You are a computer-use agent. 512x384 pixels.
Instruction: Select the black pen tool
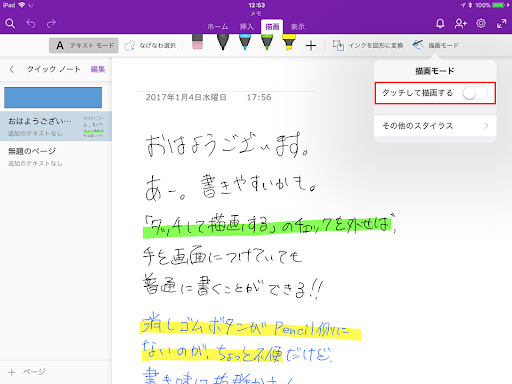tap(223, 42)
